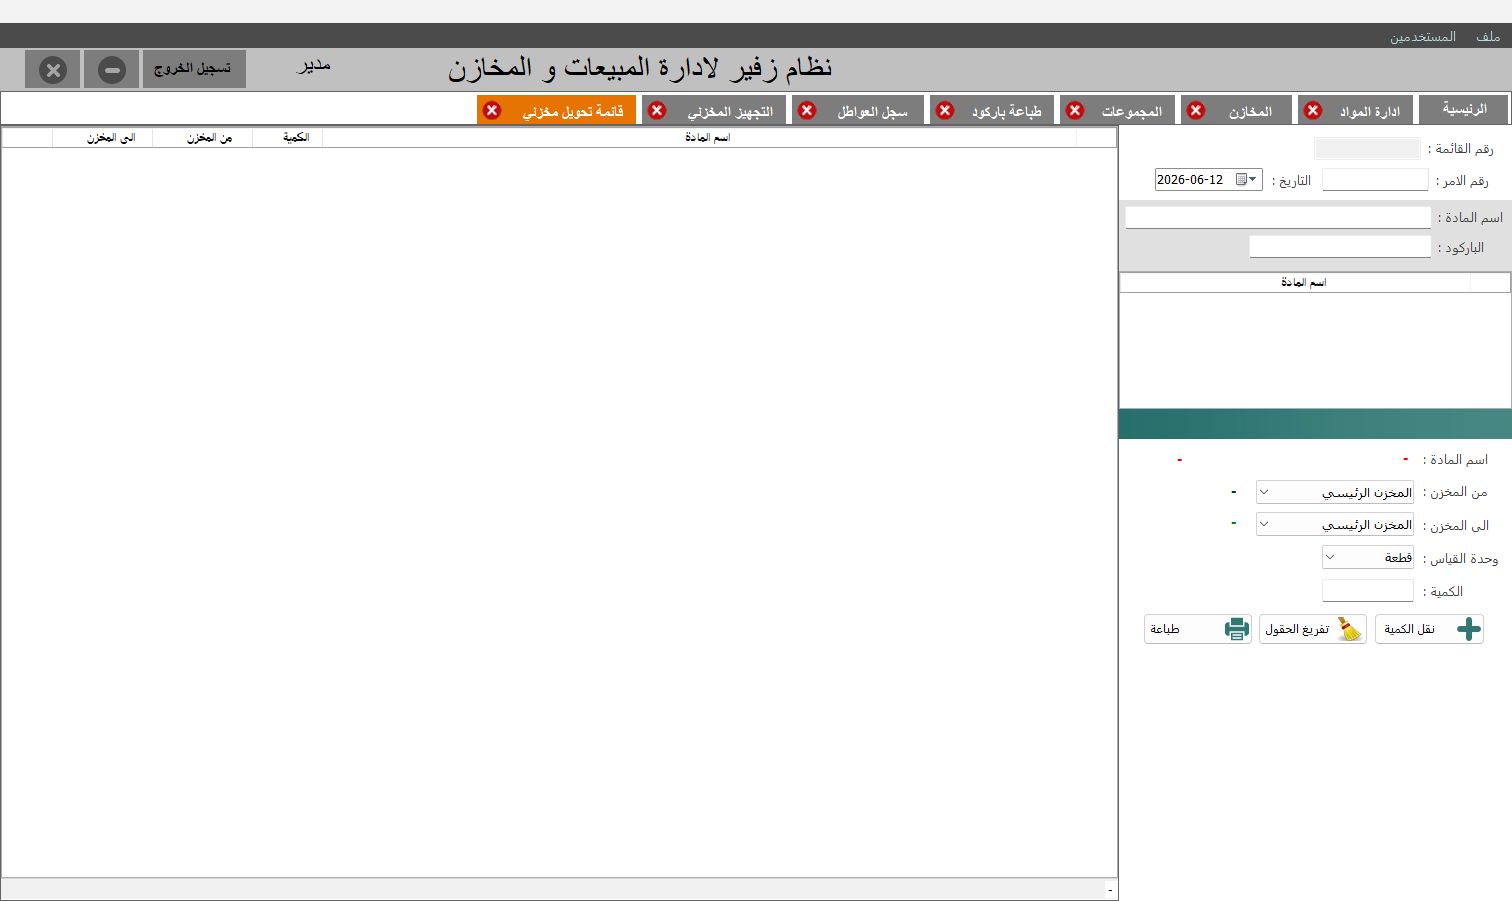This screenshot has width=1512, height=901.
Task: Click the اسم المادة column header in main table
Action: [700, 138]
